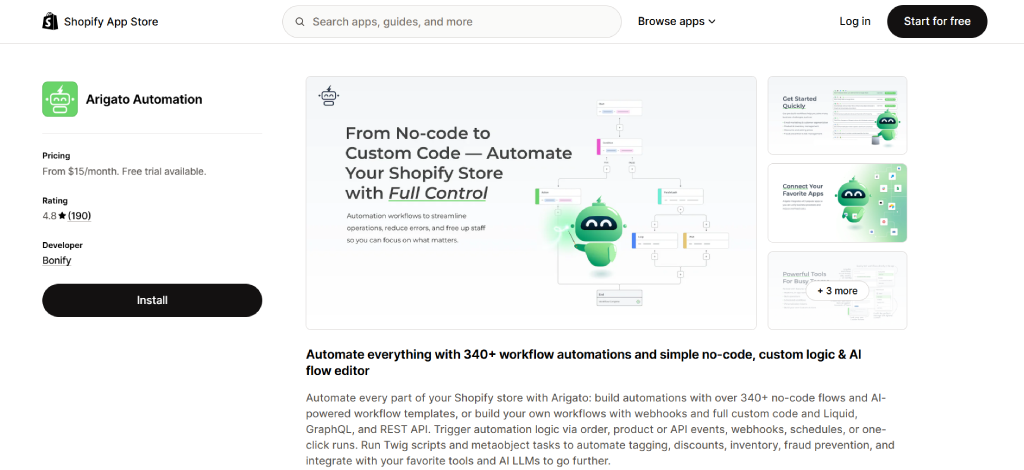Viewport: 1024px width, 470px height.
Task: Focus the Search apps, guides, and more field
Action: click(x=451, y=22)
